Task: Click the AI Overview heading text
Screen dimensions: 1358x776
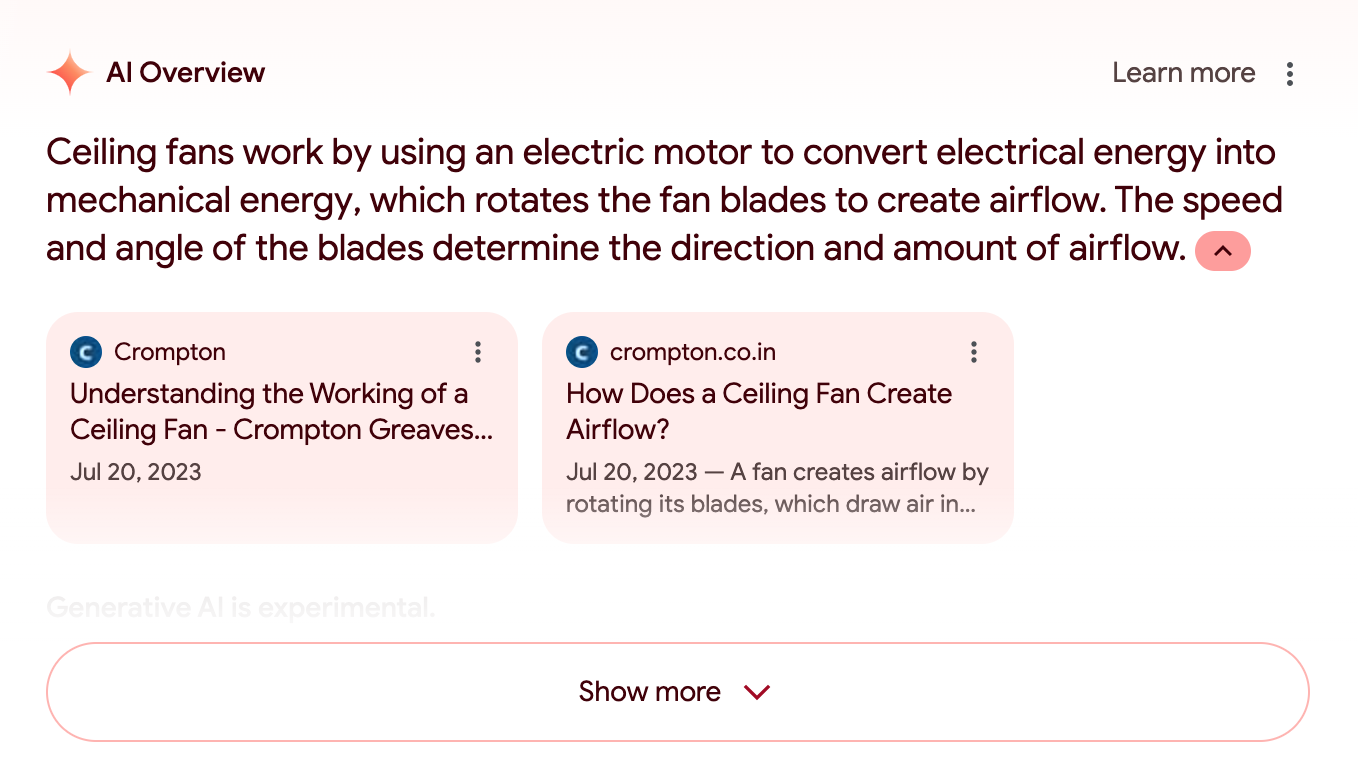Action: [x=185, y=73]
